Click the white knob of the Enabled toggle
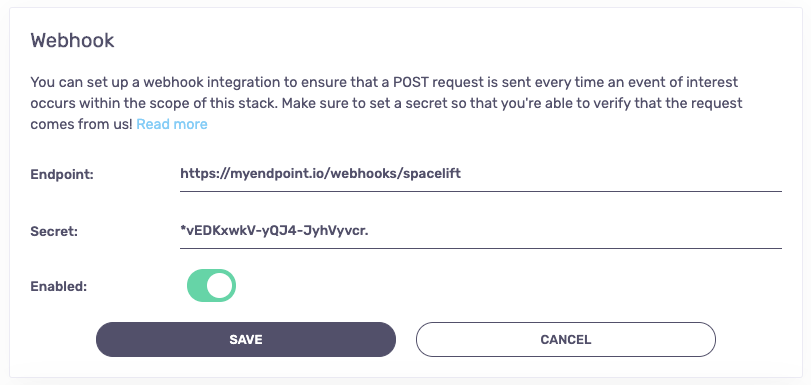This screenshot has width=811, height=385. tap(219, 286)
